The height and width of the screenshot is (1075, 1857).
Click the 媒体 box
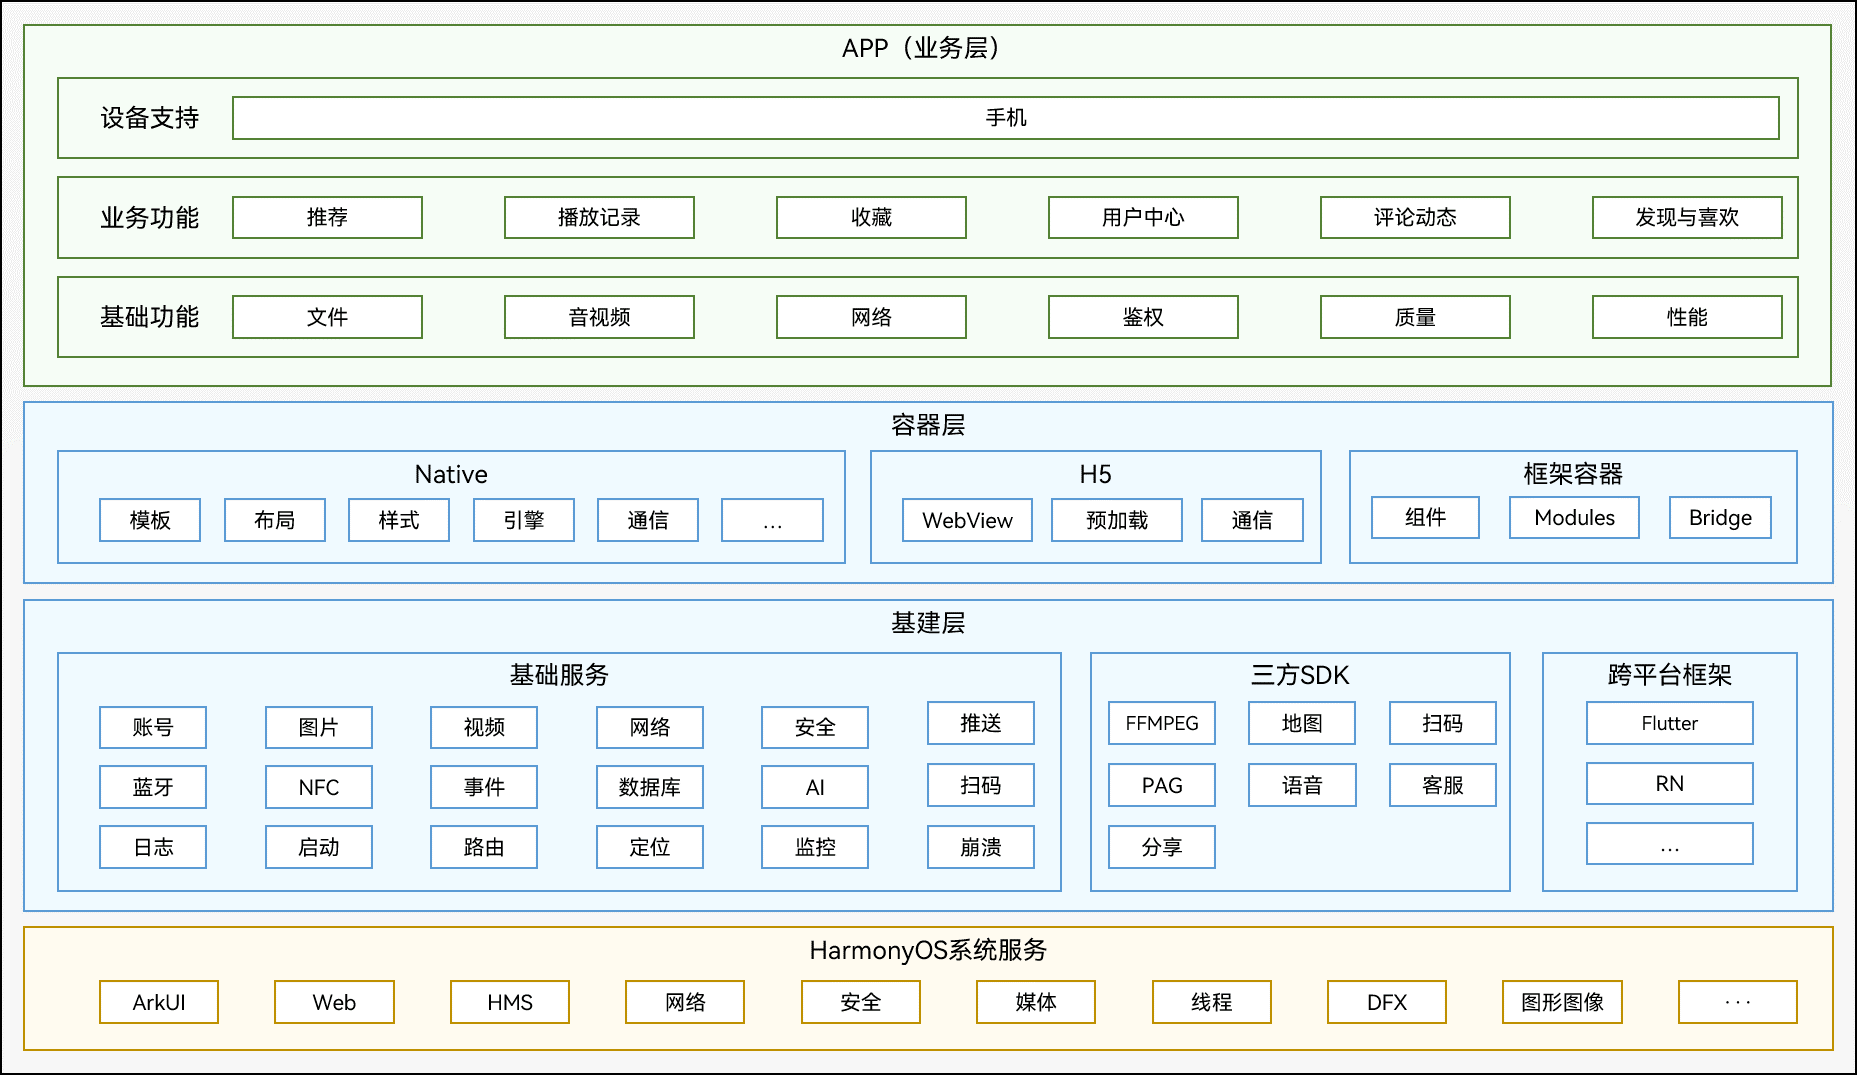[x=1036, y=1002]
